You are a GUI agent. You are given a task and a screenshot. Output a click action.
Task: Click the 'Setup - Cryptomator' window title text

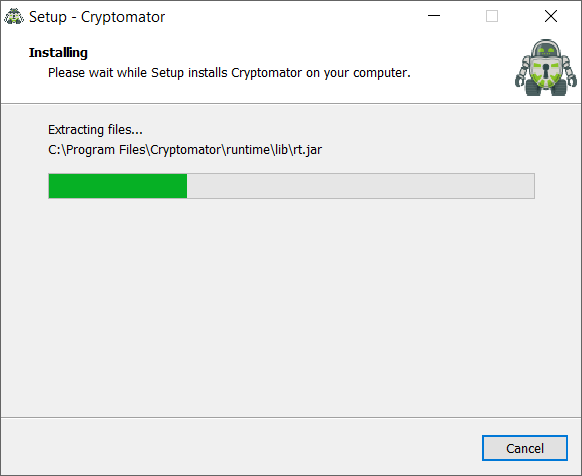[97, 17]
